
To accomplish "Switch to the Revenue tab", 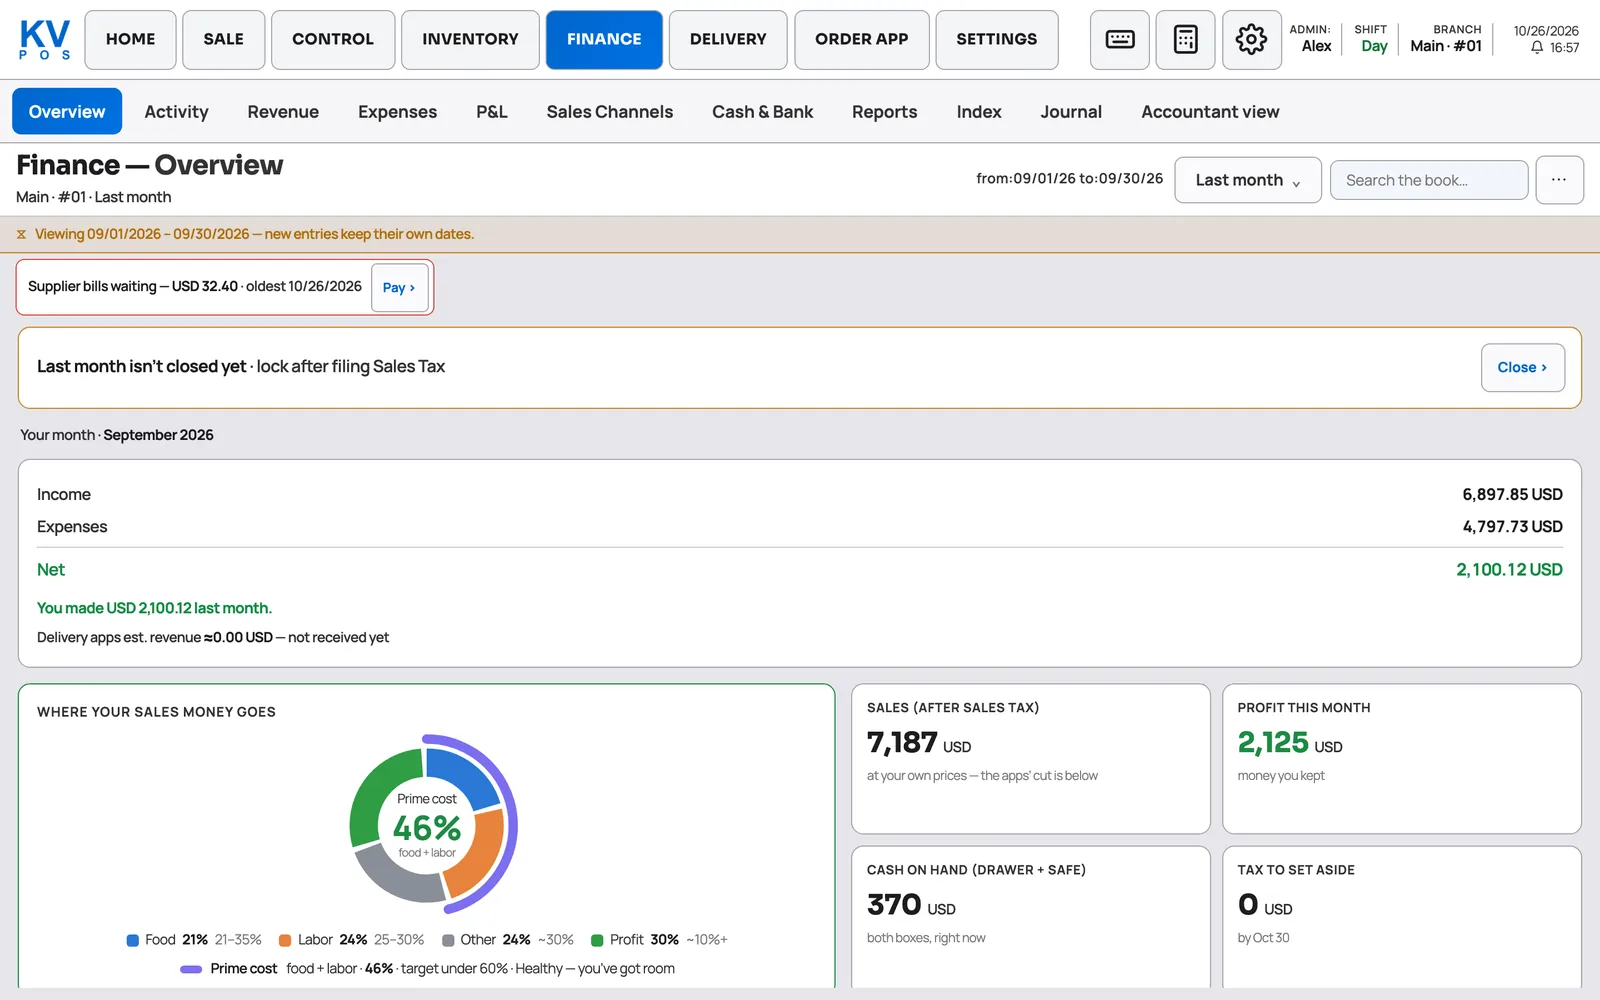I will tap(283, 111).
